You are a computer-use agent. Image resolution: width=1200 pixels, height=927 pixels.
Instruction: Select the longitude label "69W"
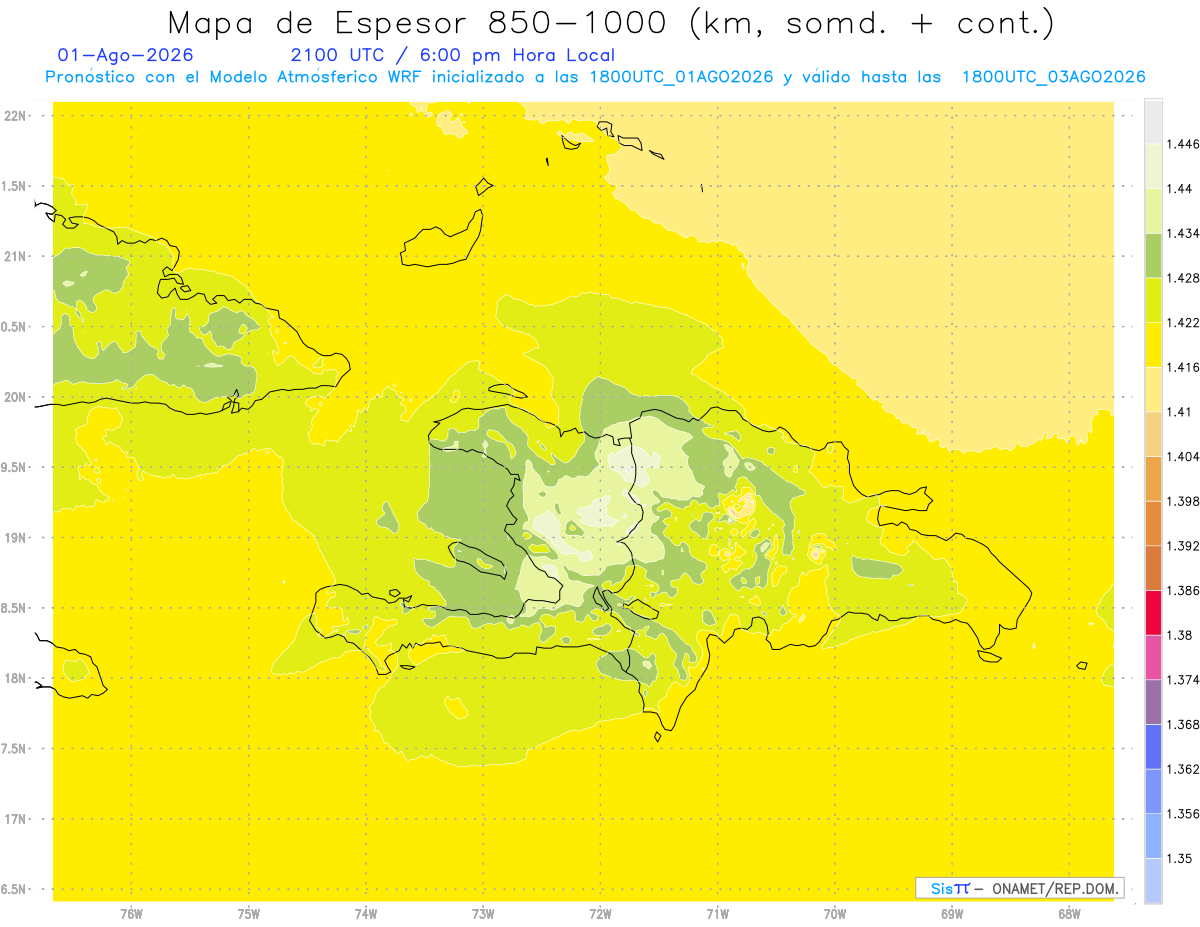coord(952,914)
